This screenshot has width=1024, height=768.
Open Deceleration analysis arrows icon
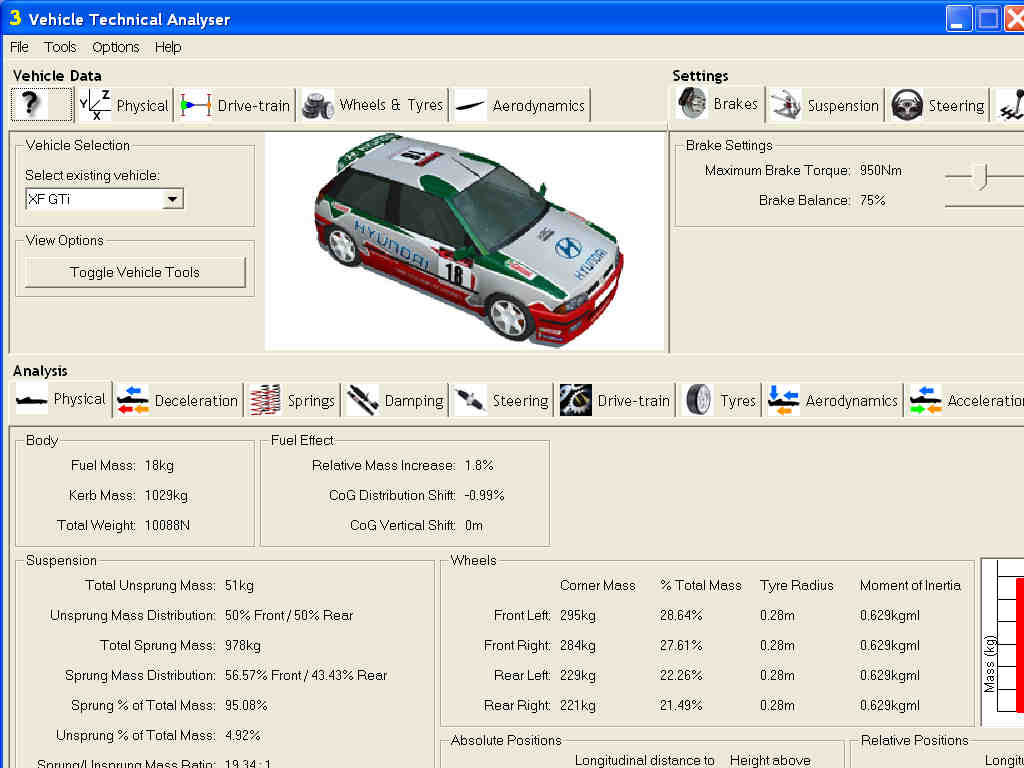pos(133,400)
